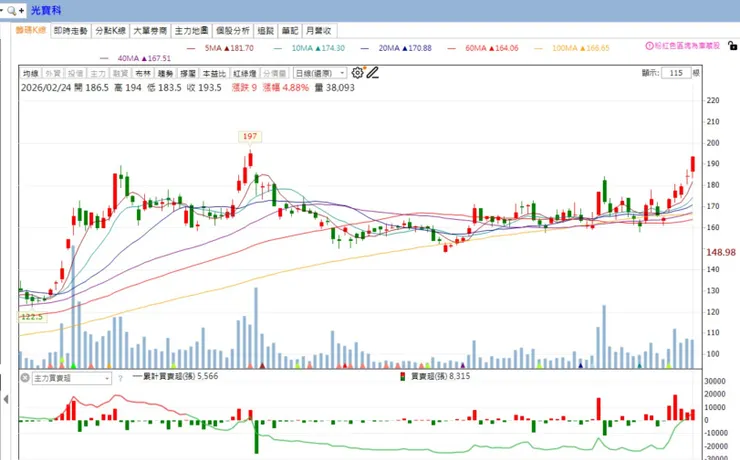Click the magnifier search icon
This screenshot has width=740, height=460.
(x=11, y=10)
